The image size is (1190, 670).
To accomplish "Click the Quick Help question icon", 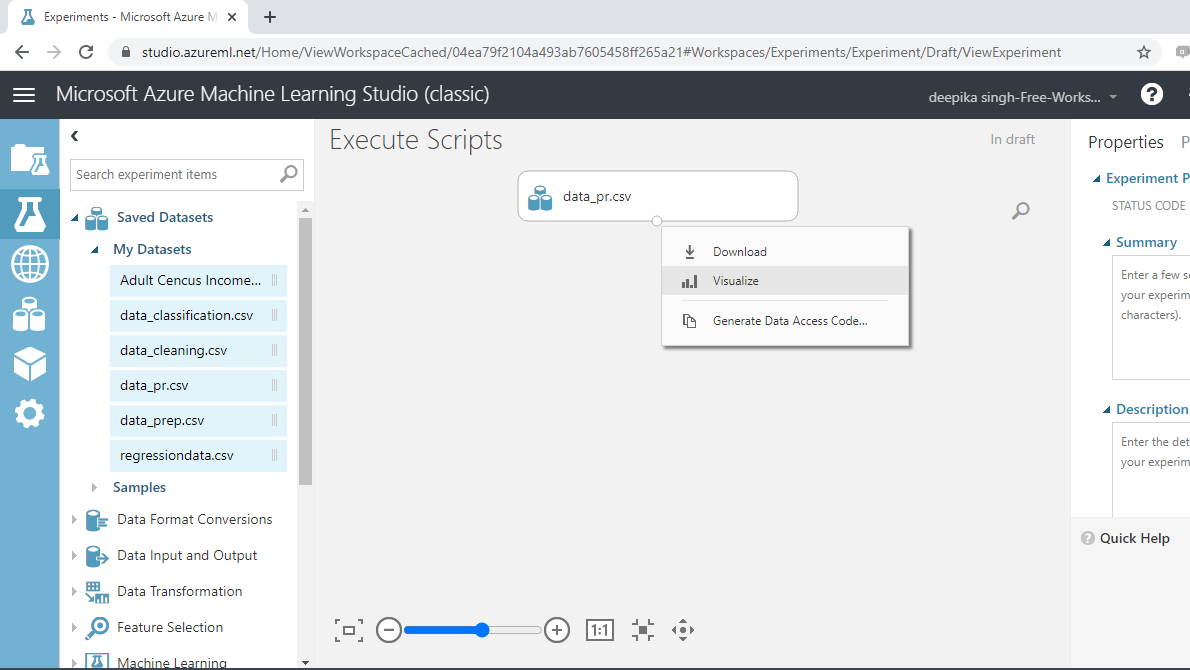I will click(x=1088, y=538).
